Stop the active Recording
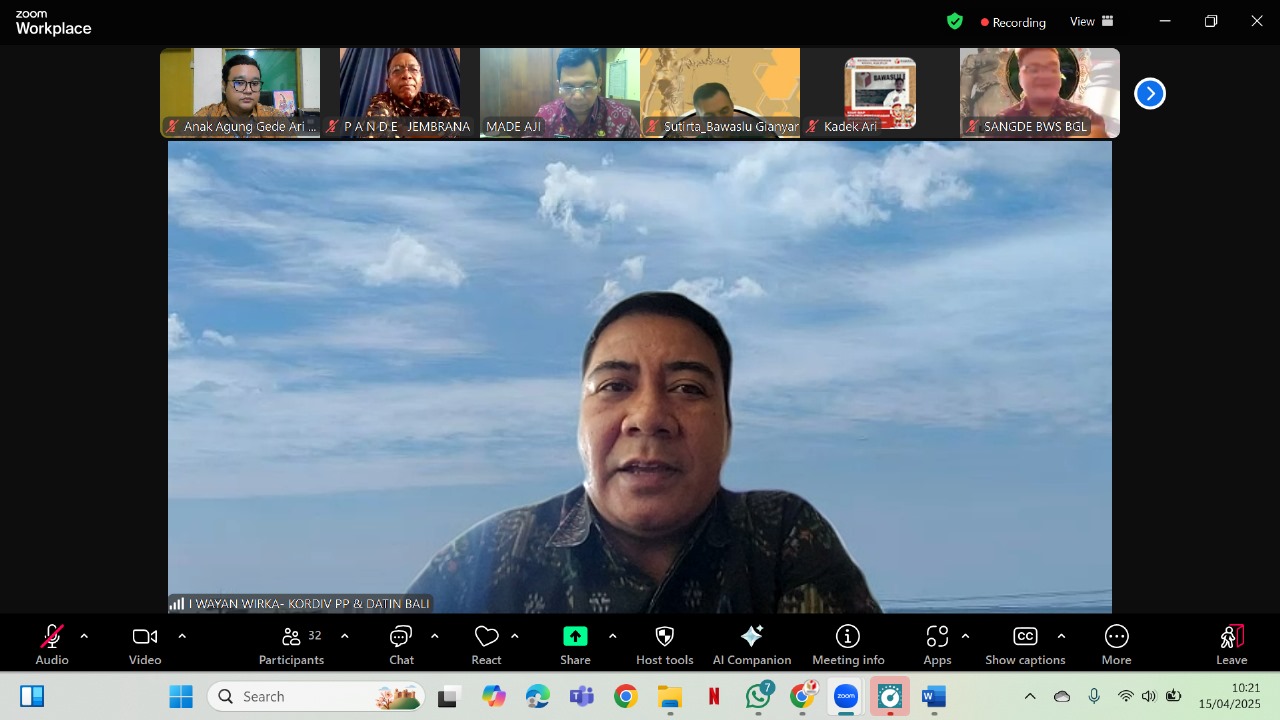This screenshot has height=720, width=1280. tap(1013, 21)
